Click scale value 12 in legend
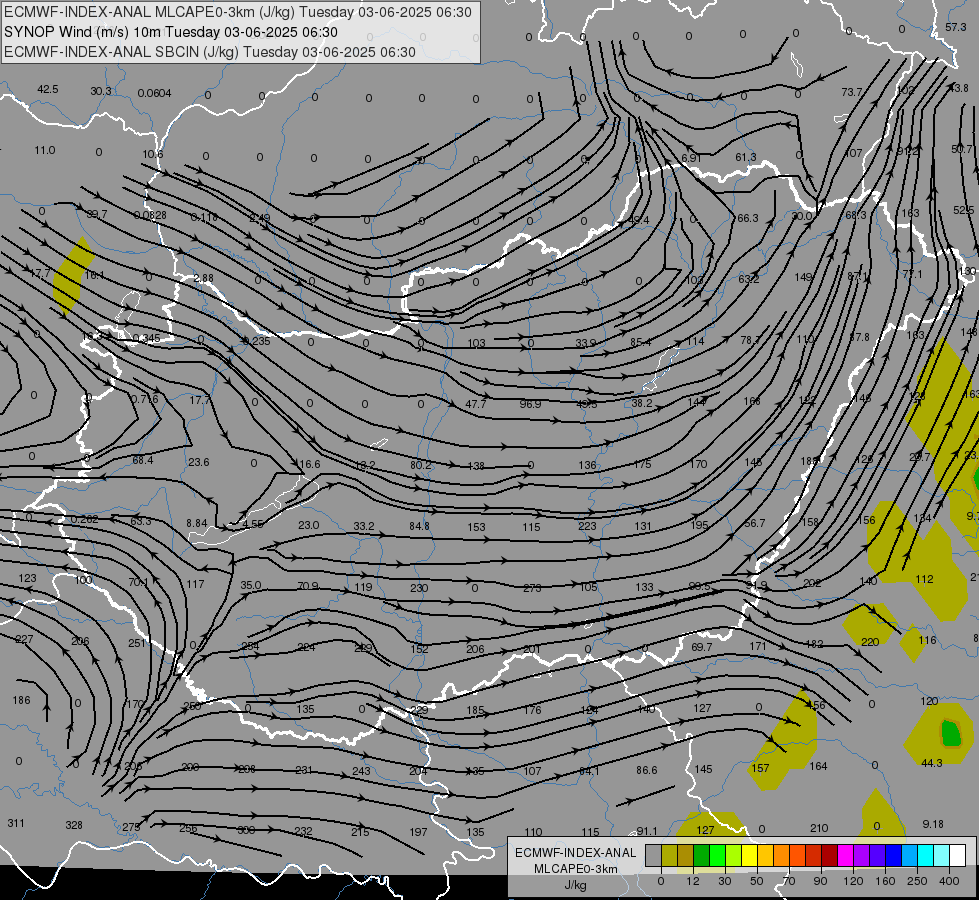Image resolution: width=979 pixels, height=900 pixels. click(693, 881)
